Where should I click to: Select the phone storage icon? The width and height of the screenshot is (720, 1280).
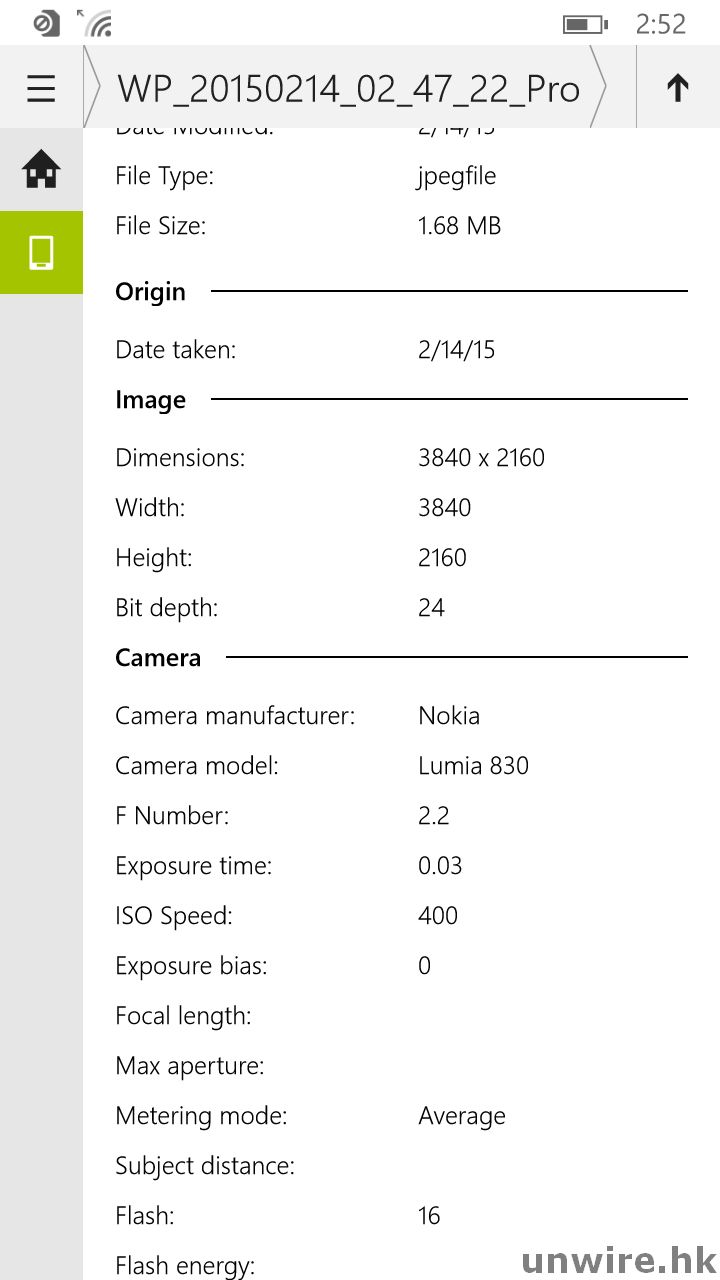point(41,253)
